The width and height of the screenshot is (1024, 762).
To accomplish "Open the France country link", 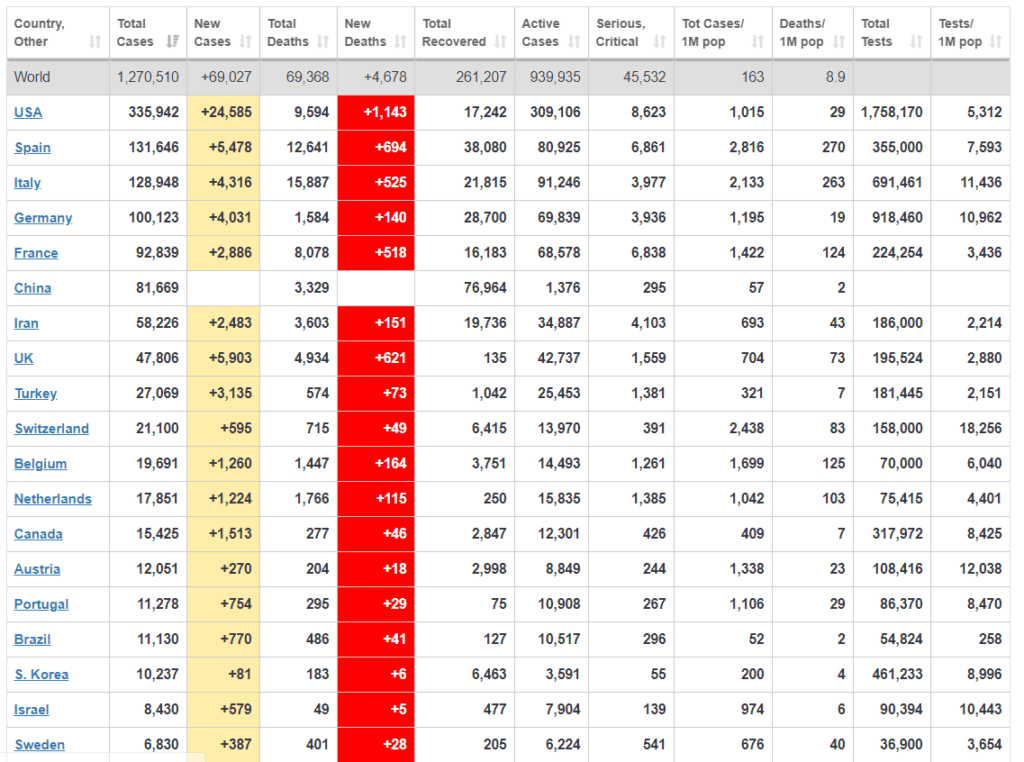I will pyautogui.click(x=36, y=253).
